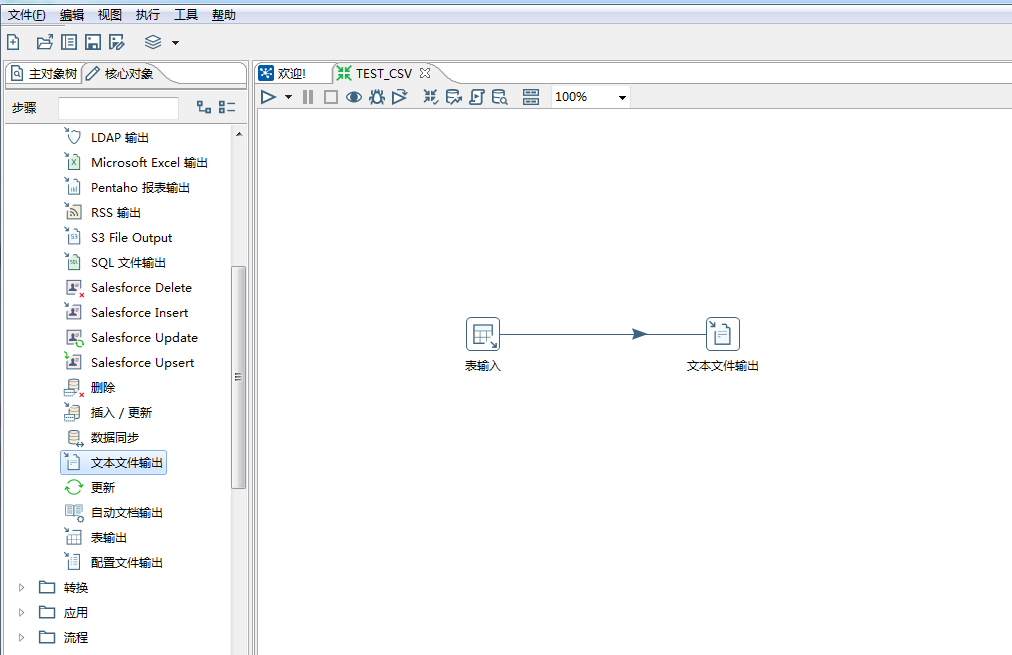Select the 自动文档输出 step
Image resolution: width=1012 pixels, height=655 pixels.
tap(114, 513)
